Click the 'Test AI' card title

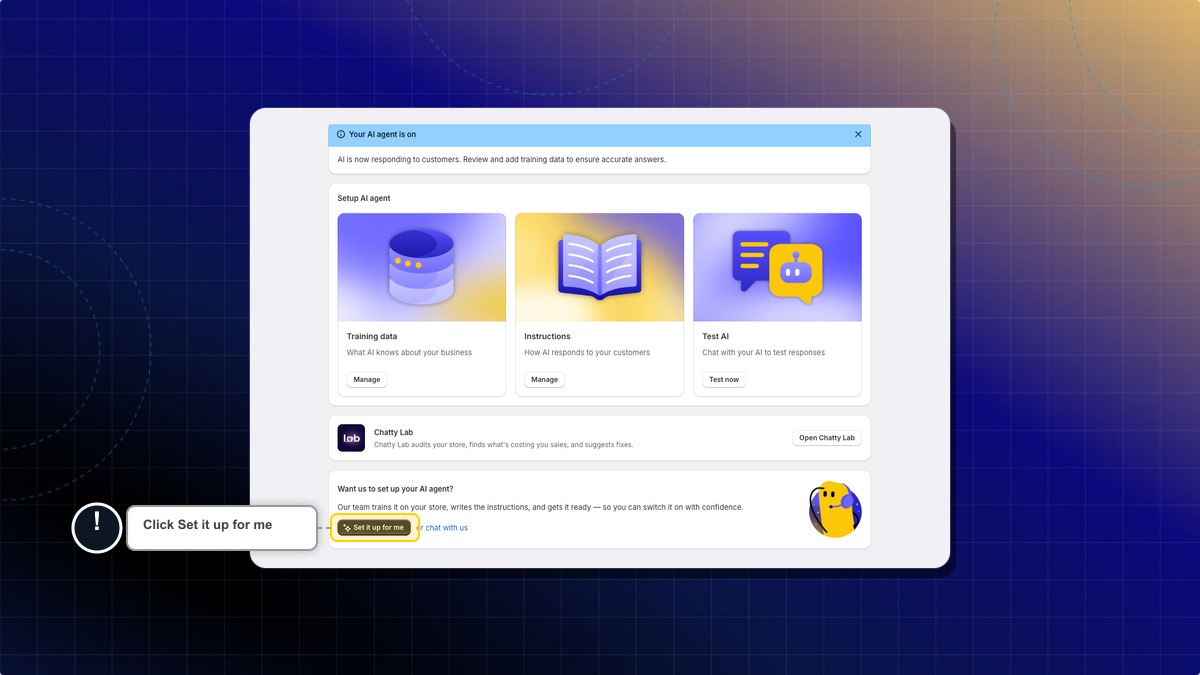pyautogui.click(x=715, y=337)
